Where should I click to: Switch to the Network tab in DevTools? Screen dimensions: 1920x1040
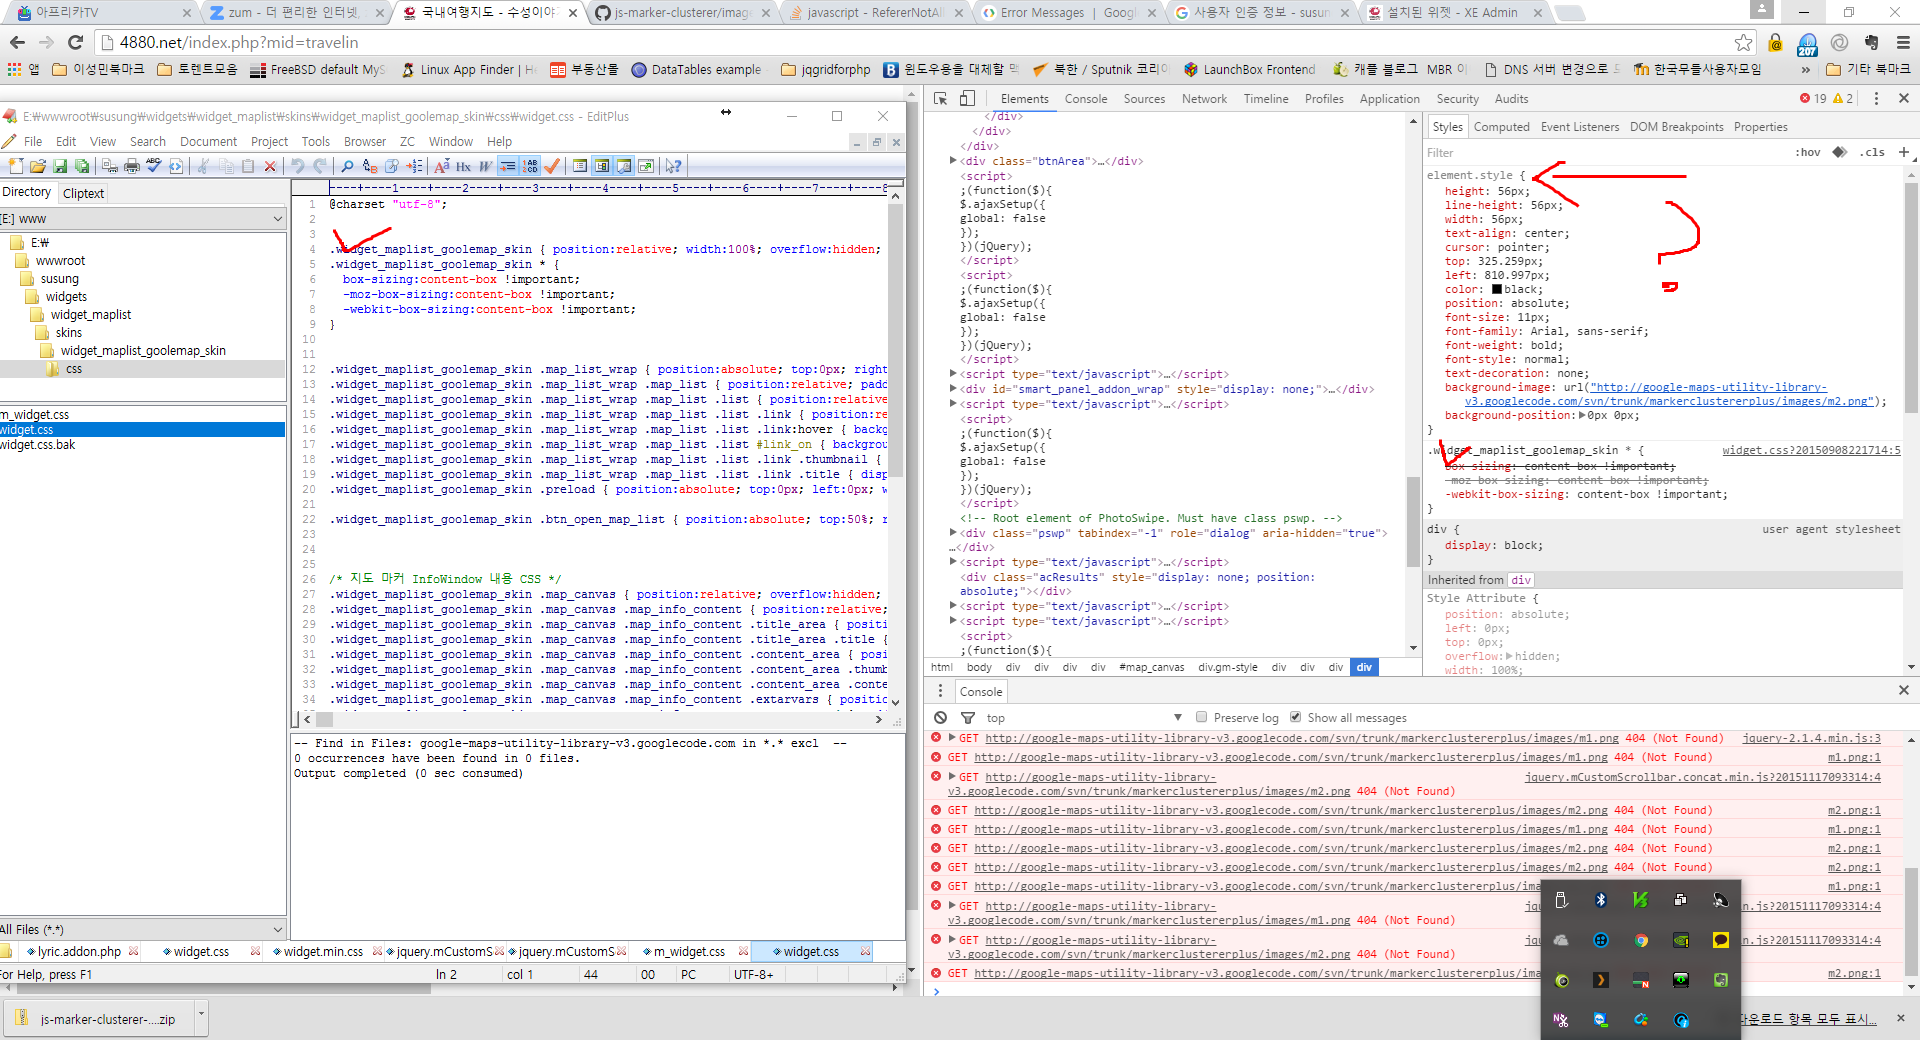(1204, 99)
